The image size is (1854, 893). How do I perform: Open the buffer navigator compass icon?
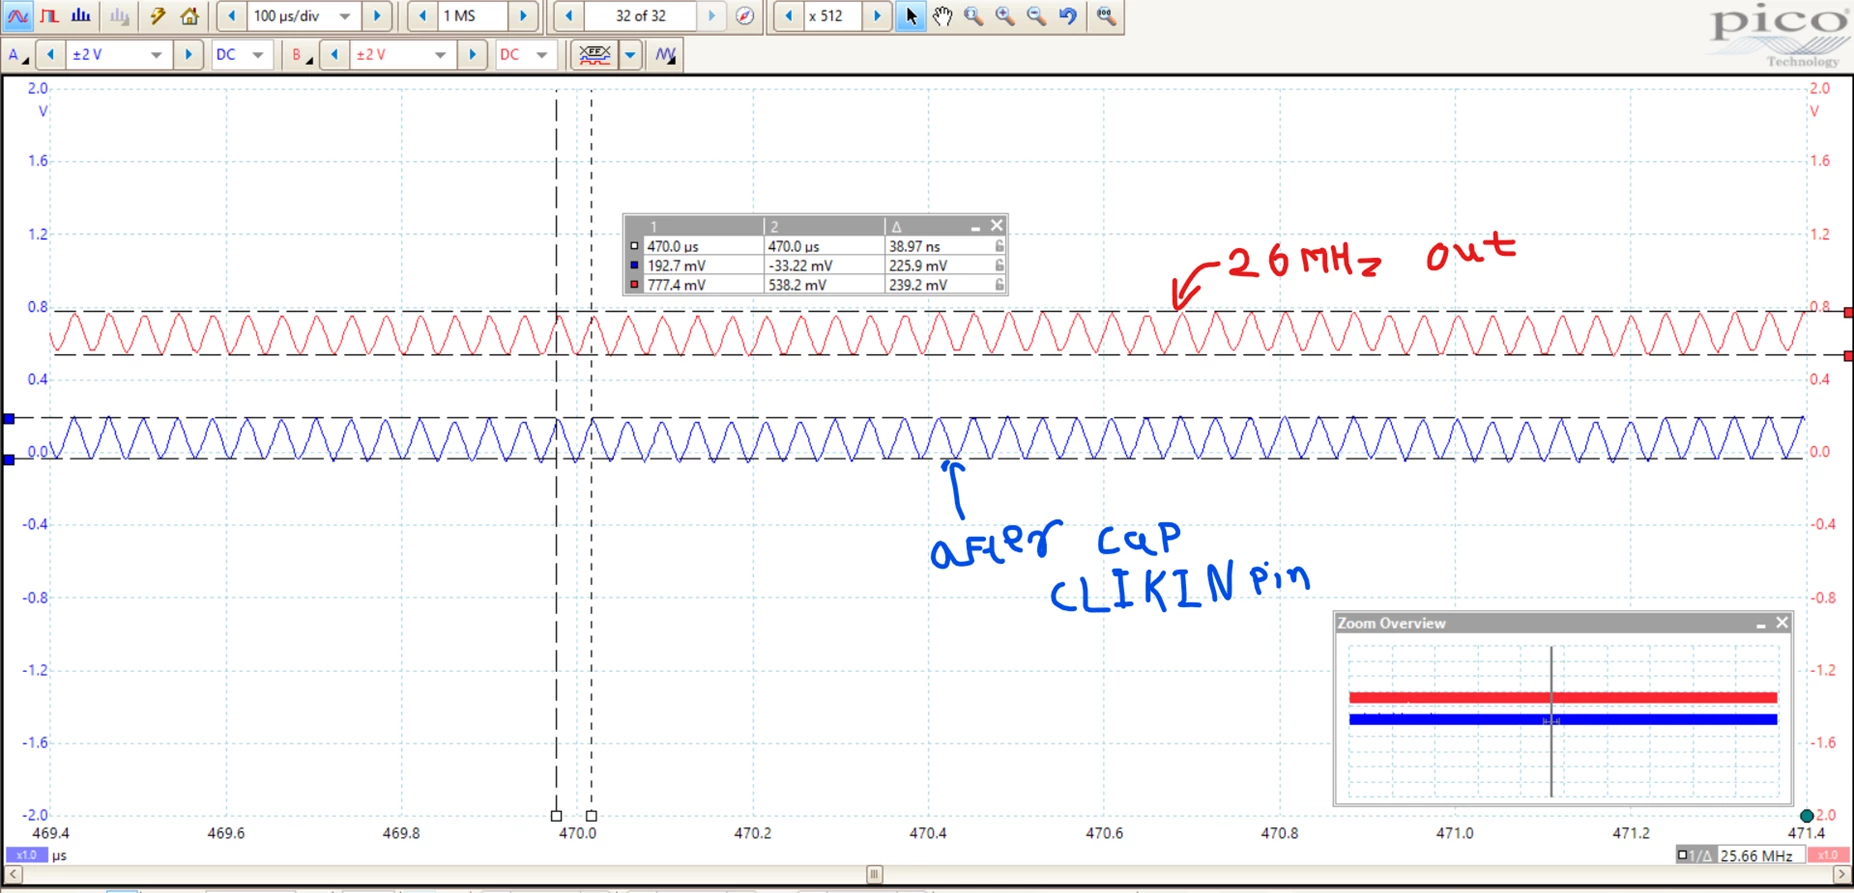[x=745, y=16]
